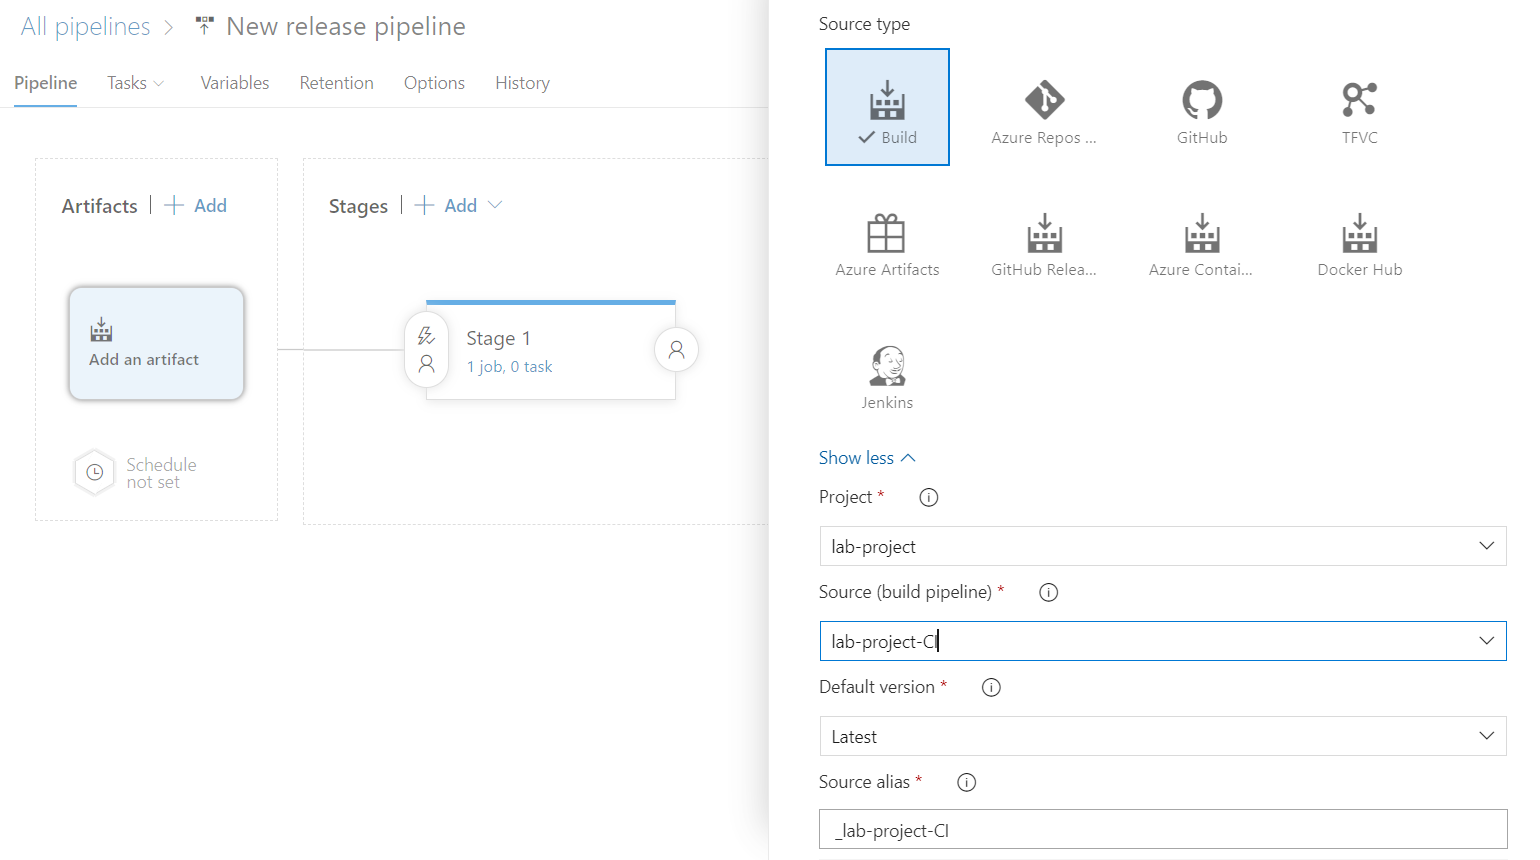Select Jenkins as the artifact source

point(887,376)
